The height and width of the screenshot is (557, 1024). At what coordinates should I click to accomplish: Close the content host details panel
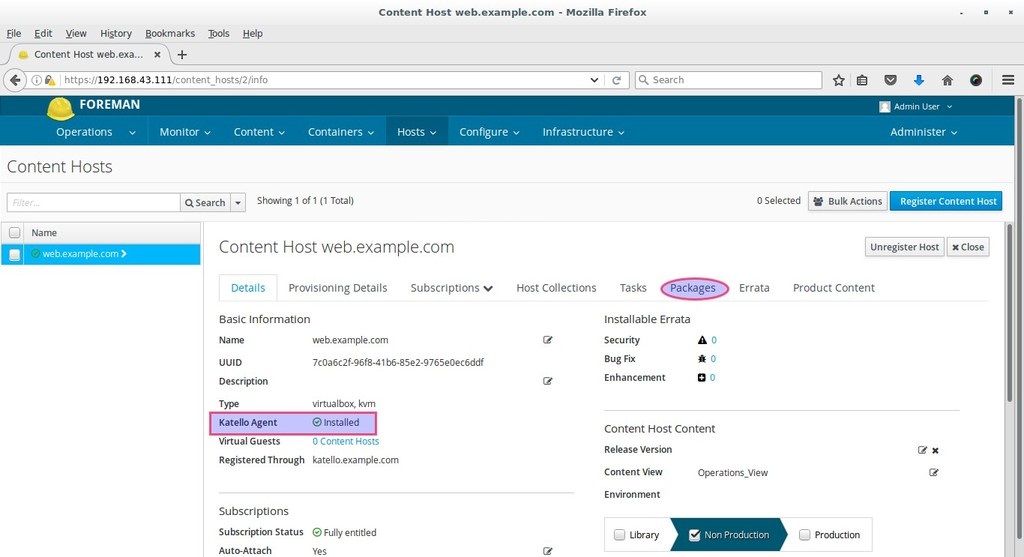[x=968, y=247]
